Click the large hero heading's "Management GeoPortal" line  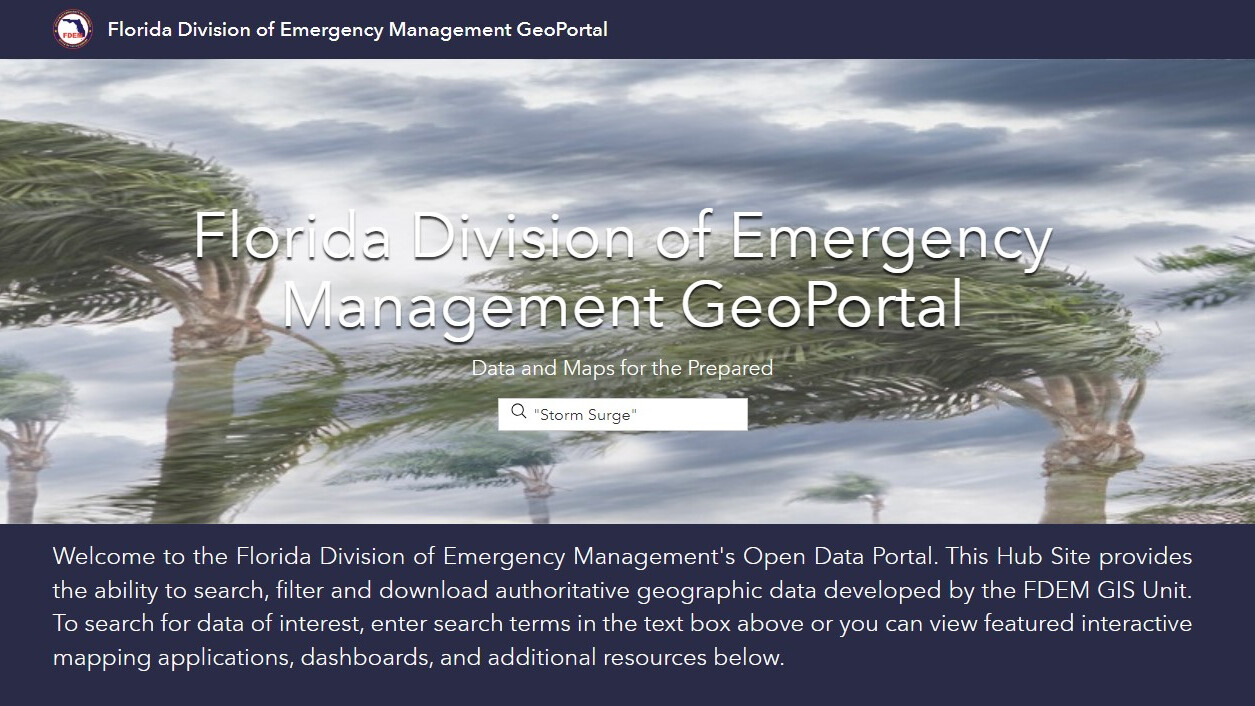click(622, 306)
